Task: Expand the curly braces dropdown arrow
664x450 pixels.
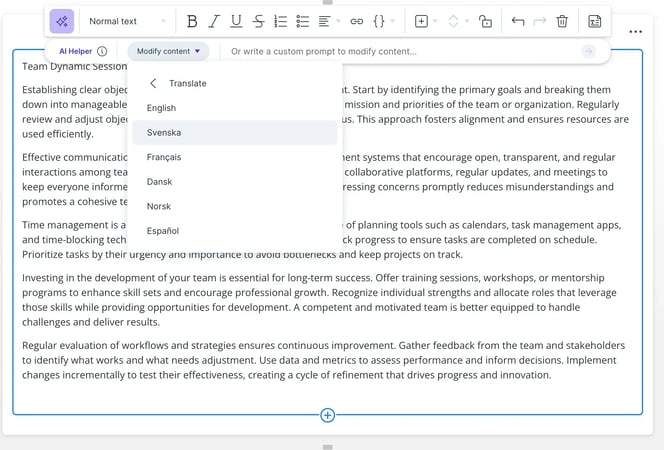Action: [393, 21]
